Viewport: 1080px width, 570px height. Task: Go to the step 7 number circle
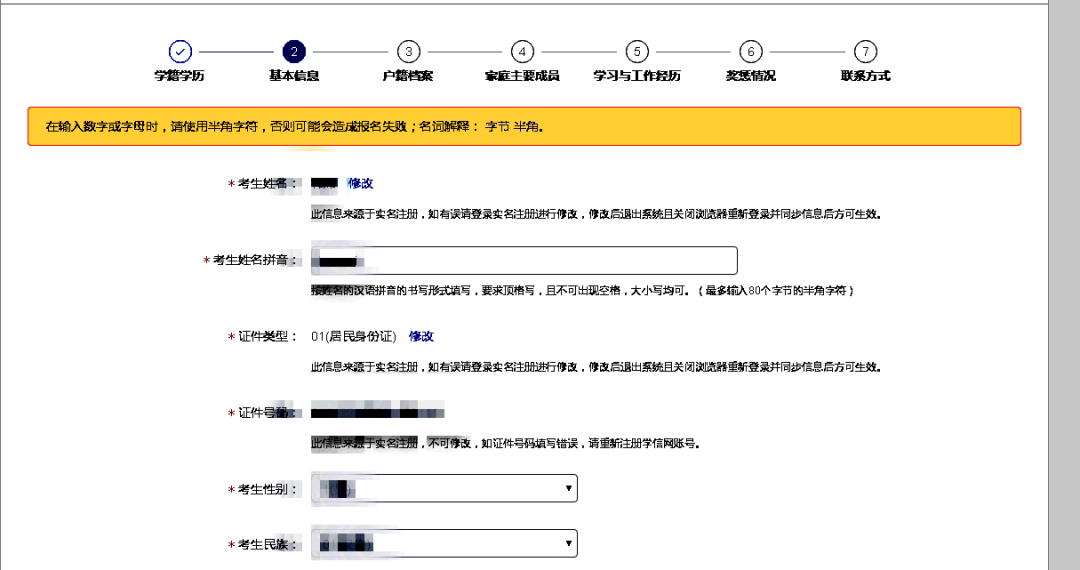click(865, 51)
